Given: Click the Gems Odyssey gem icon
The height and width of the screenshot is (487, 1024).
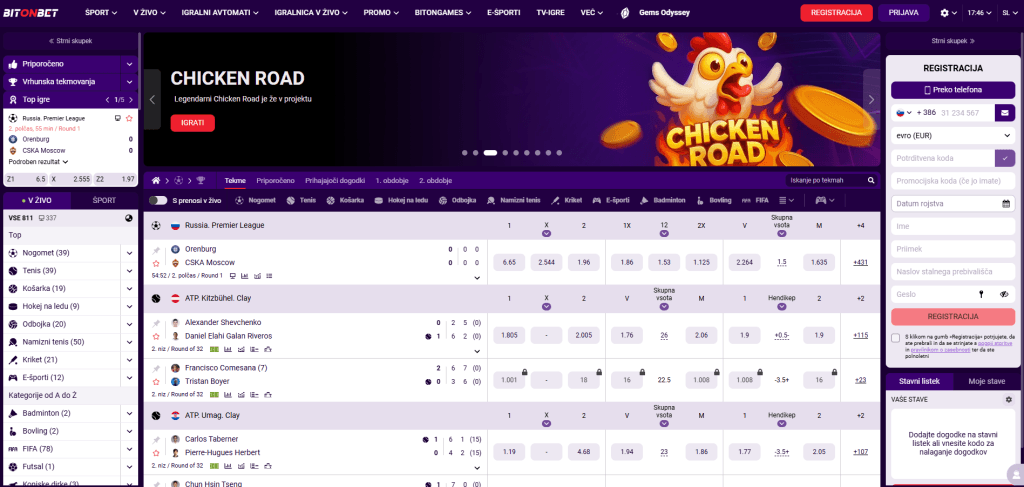Looking at the screenshot, I should 625,12.
